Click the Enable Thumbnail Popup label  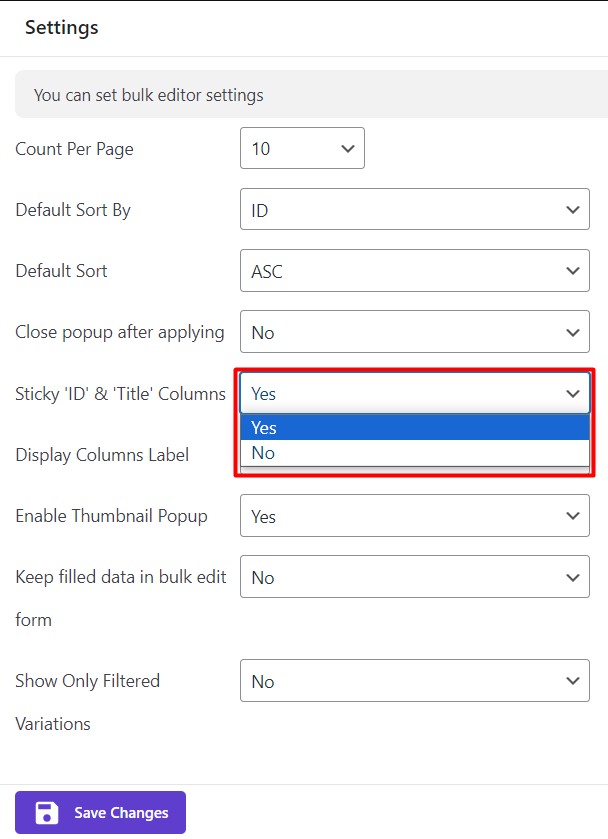pyautogui.click(x=111, y=516)
